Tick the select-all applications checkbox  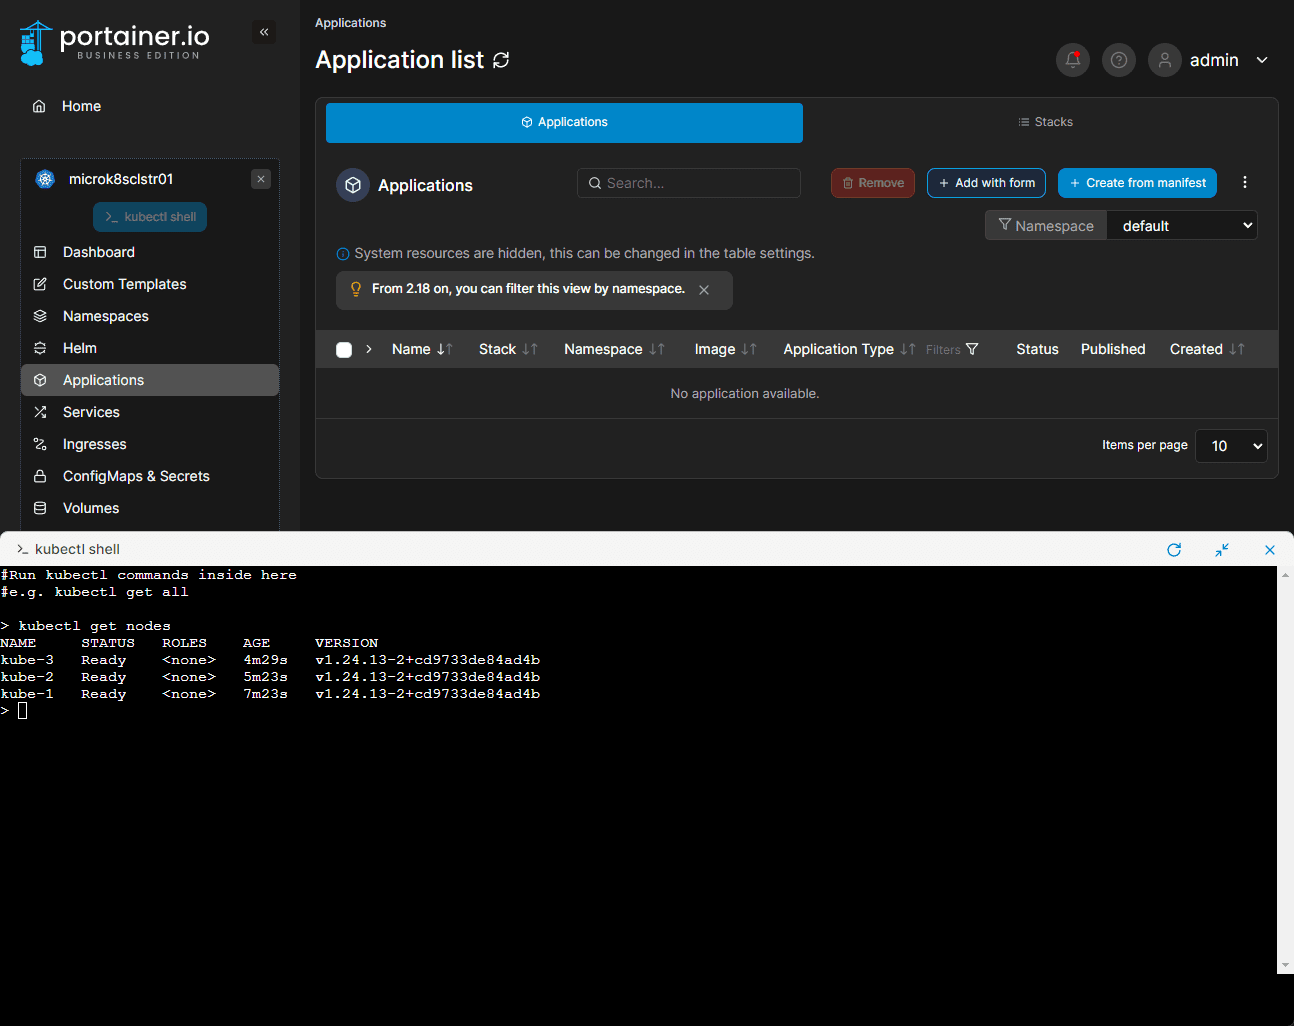tap(344, 350)
